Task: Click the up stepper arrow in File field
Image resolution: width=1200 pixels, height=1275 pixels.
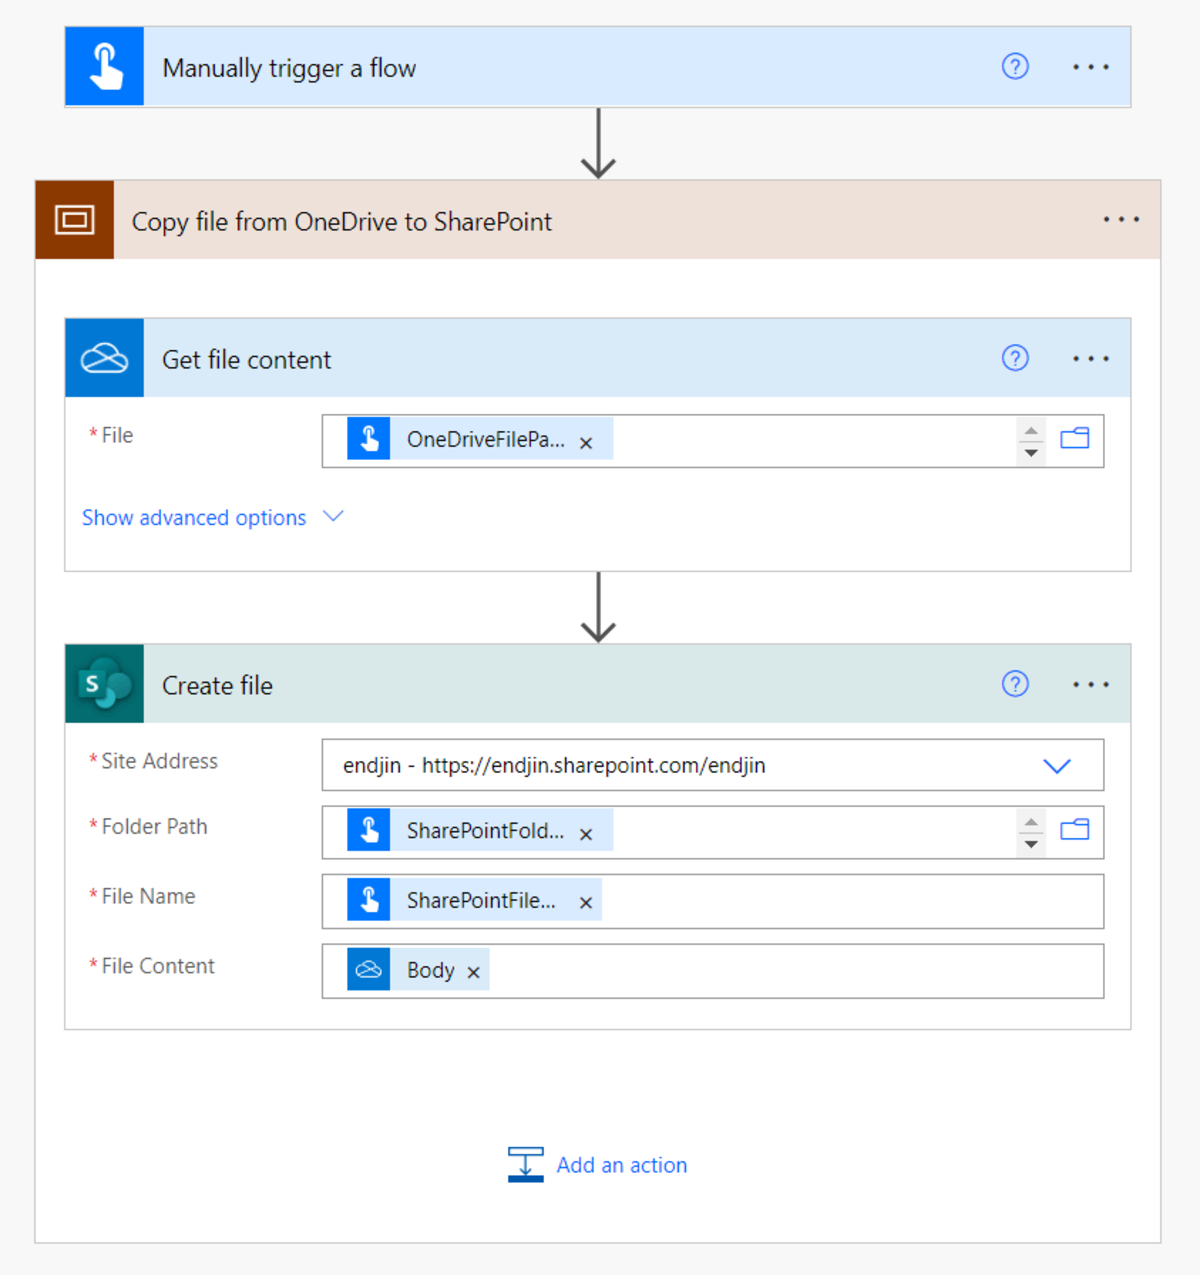Action: pos(1031,430)
